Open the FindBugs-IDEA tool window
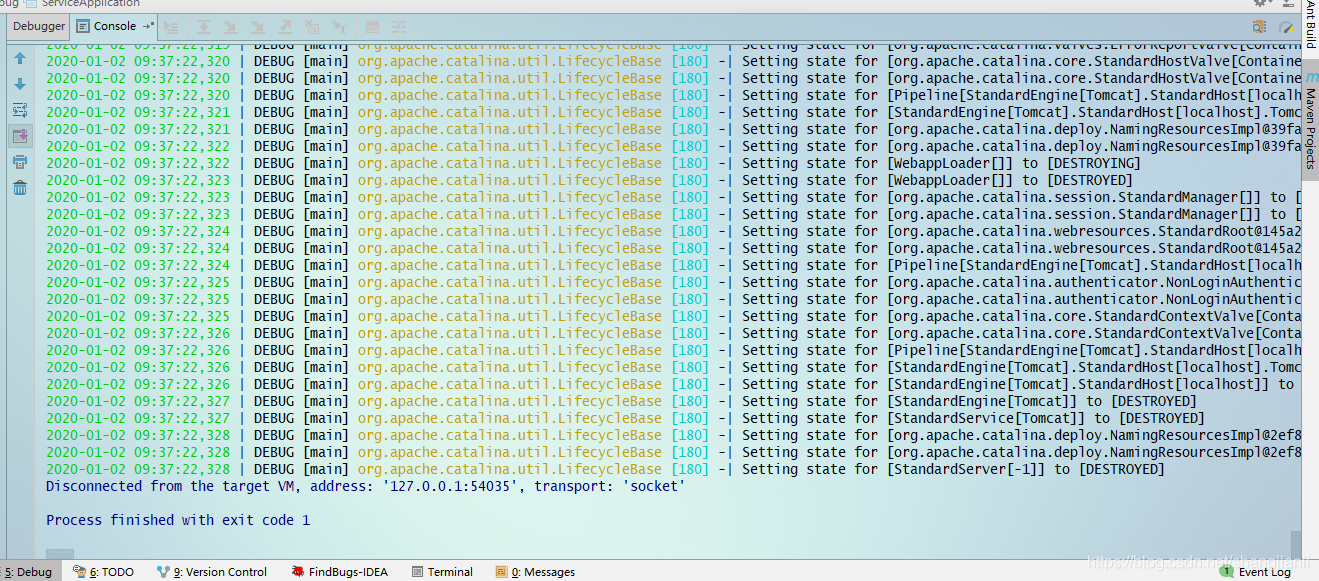This screenshot has width=1319, height=581. (x=340, y=572)
